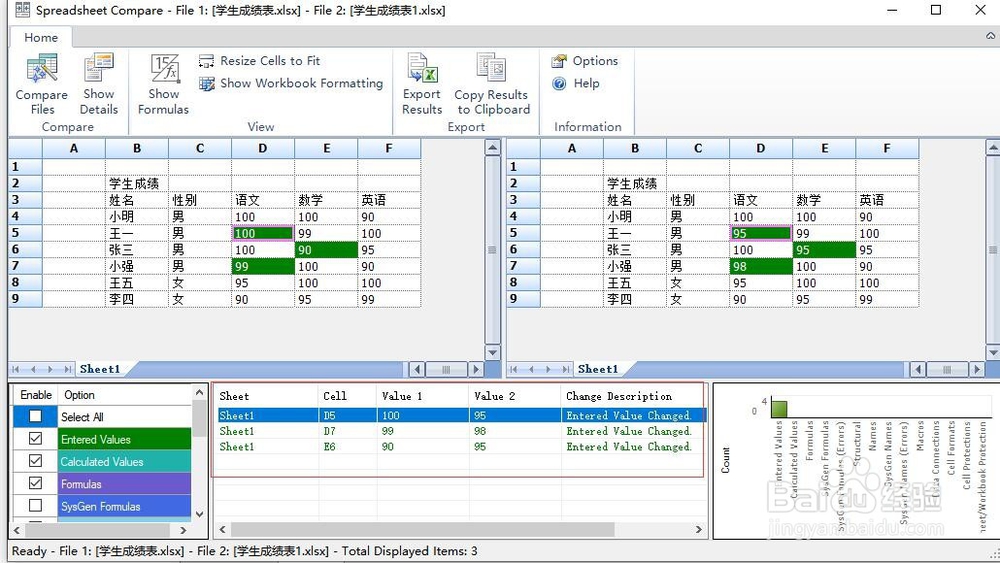Select the Home ribbon tab
1000x563 pixels.
point(41,38)
